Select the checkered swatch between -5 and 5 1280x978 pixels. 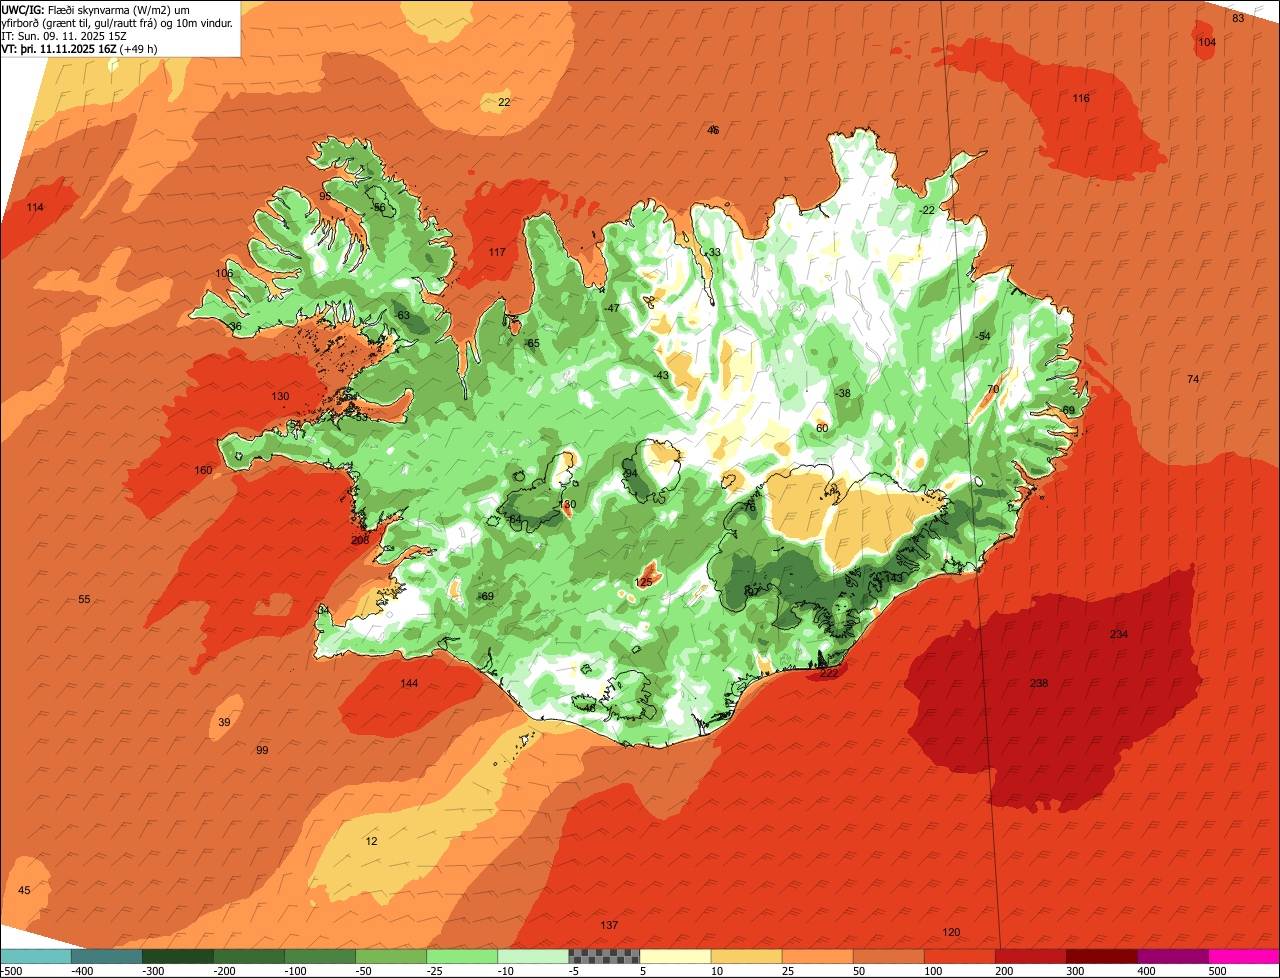click(603, 955)
